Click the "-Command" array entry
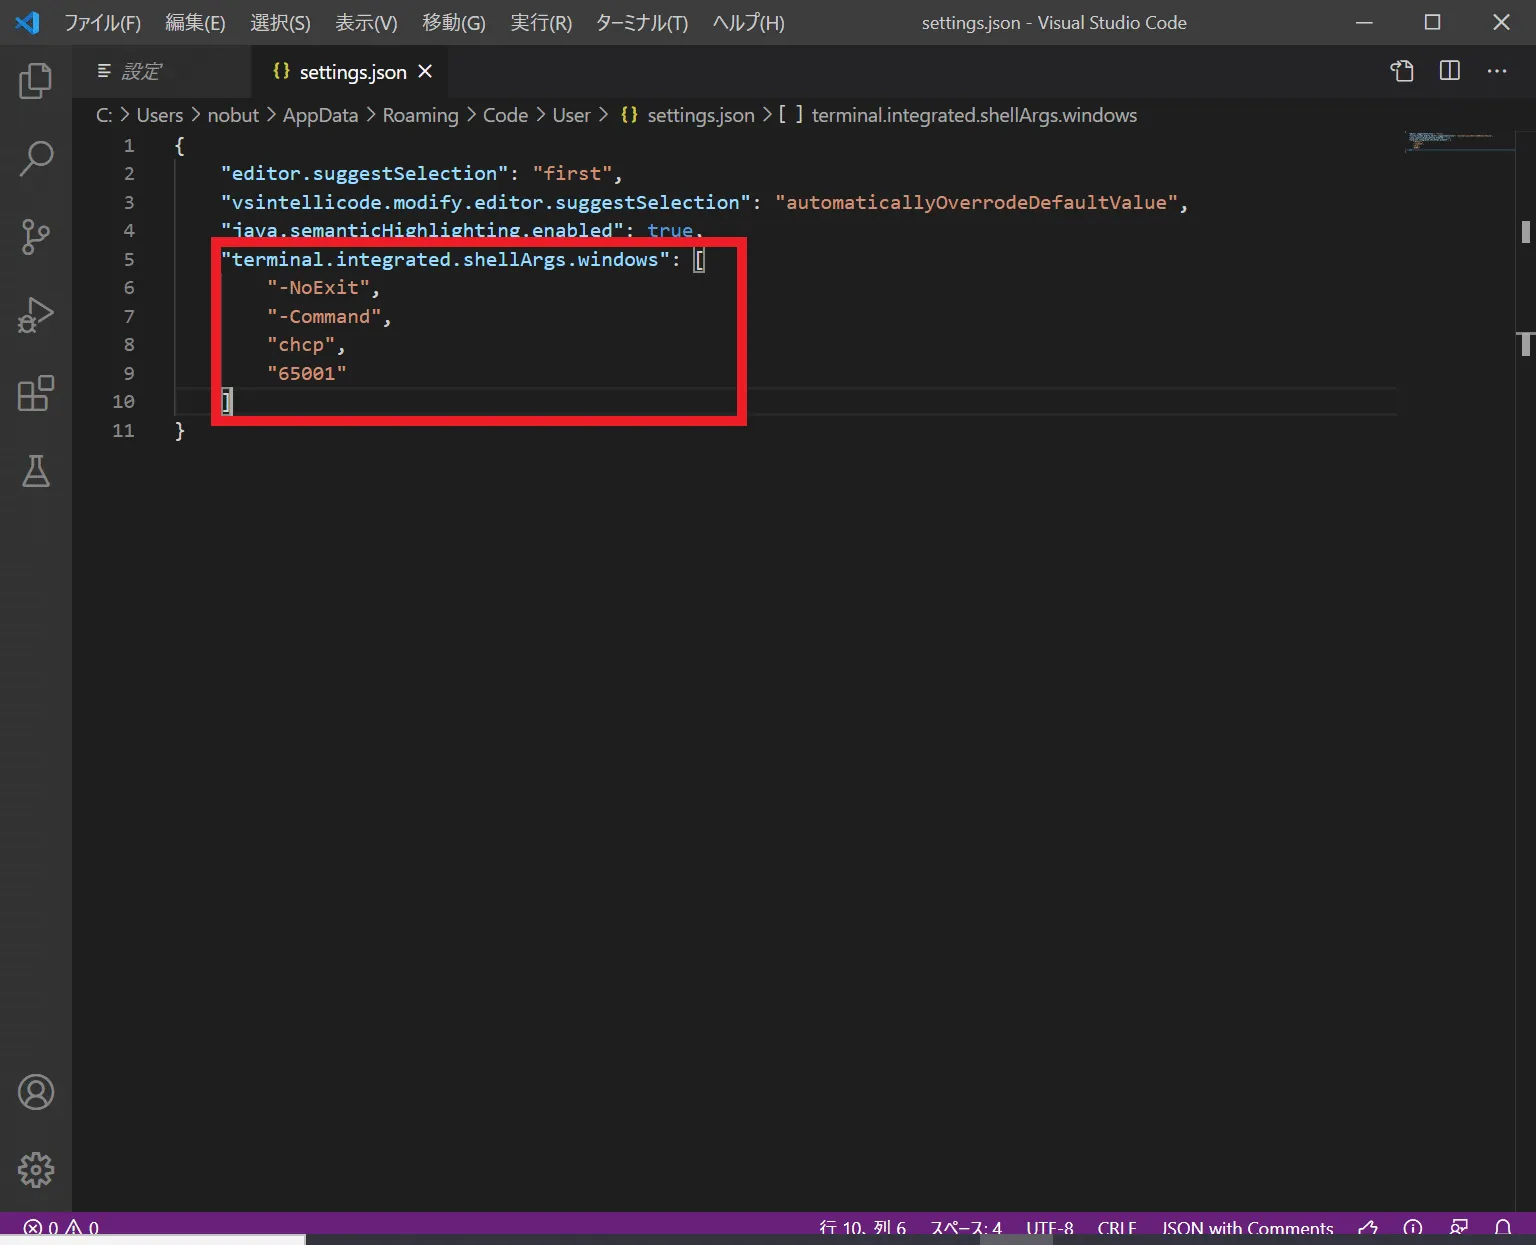The width and height of the screenshot is (1536, 1245). 324,316
